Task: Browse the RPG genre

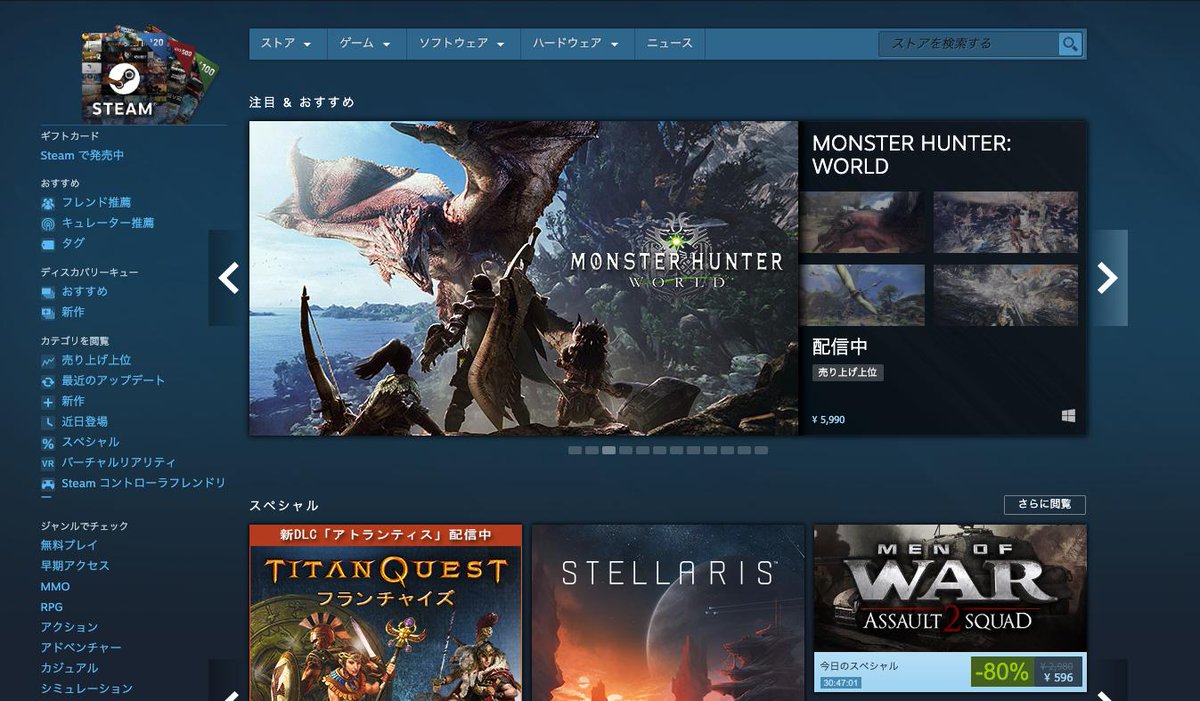Action: point(52,607)
